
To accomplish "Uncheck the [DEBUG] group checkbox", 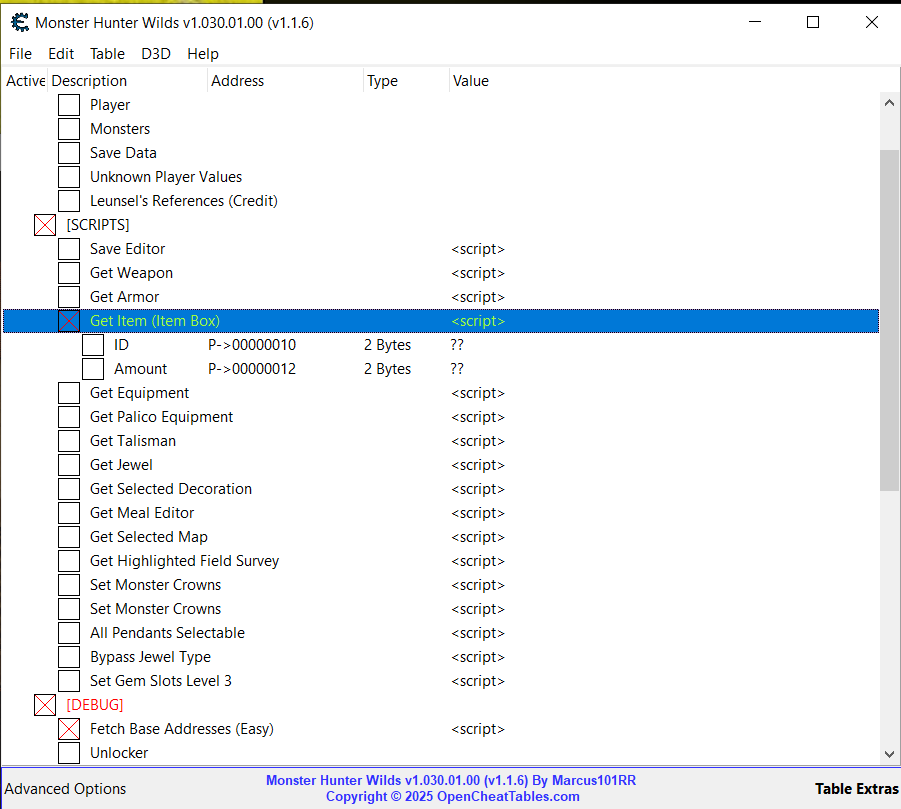I will click(x=45, y=705).
